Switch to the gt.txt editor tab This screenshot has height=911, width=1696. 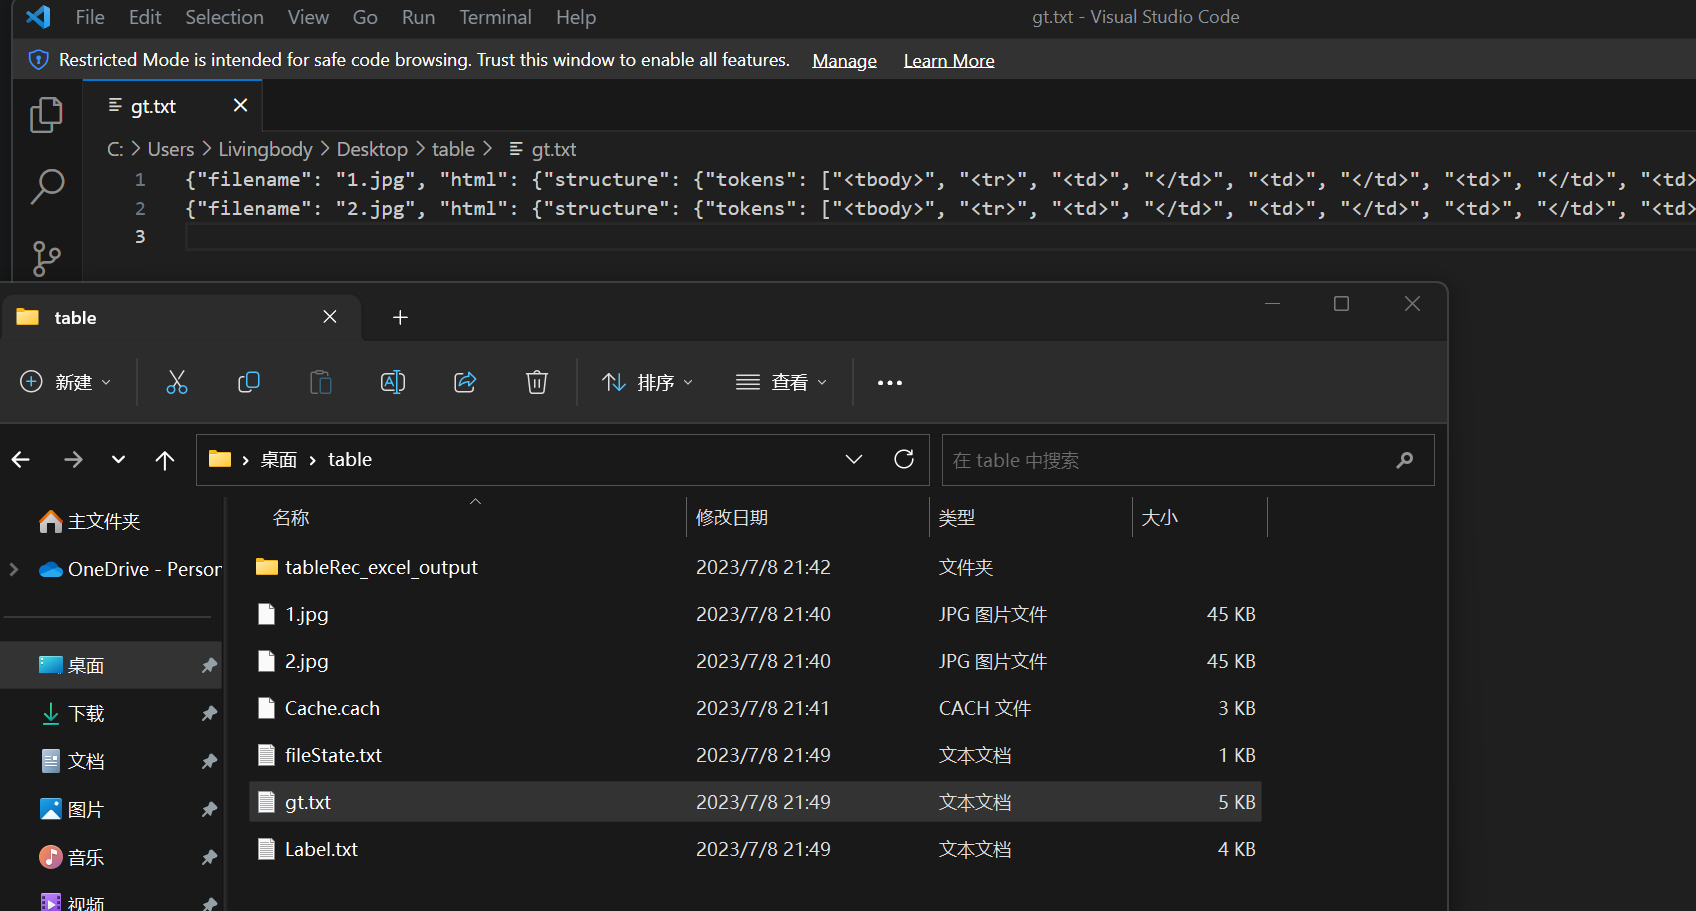coord(152,105)
